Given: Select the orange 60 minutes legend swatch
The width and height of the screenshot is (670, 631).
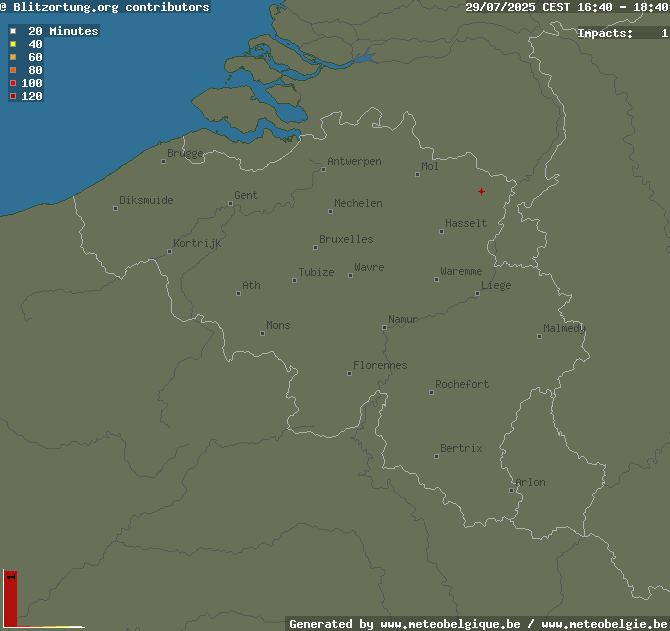Looking at the screenshot, I should 13,57.
